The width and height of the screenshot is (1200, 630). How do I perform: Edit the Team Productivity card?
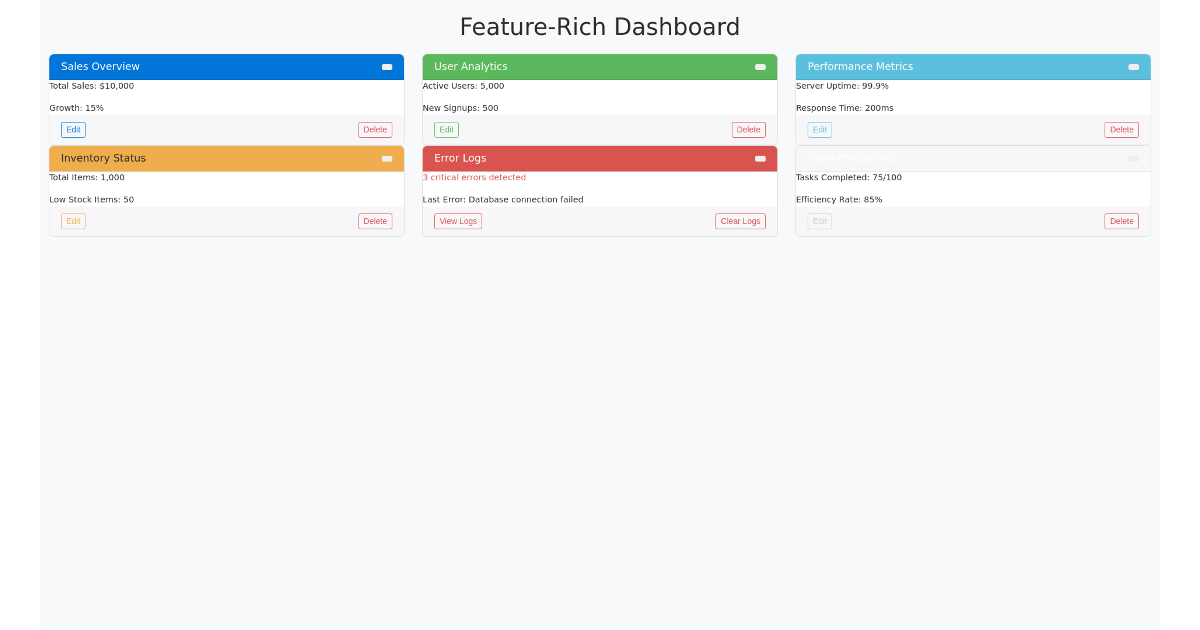(819, 221)
